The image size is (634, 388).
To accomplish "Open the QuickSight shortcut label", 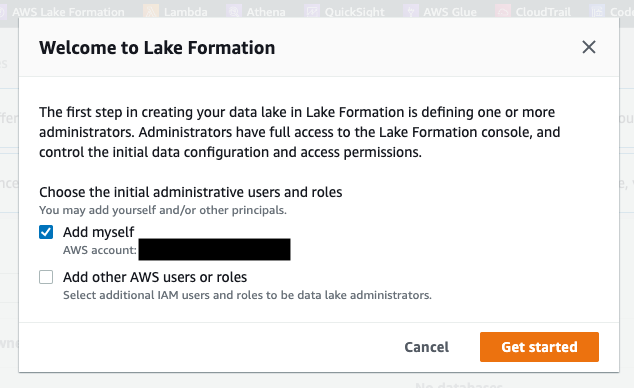I will point(355,12).
